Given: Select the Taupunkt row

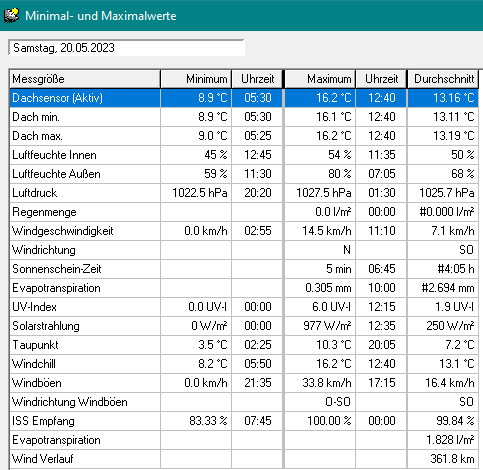Looking at the screenshot, I should click(x=244, y=345).
